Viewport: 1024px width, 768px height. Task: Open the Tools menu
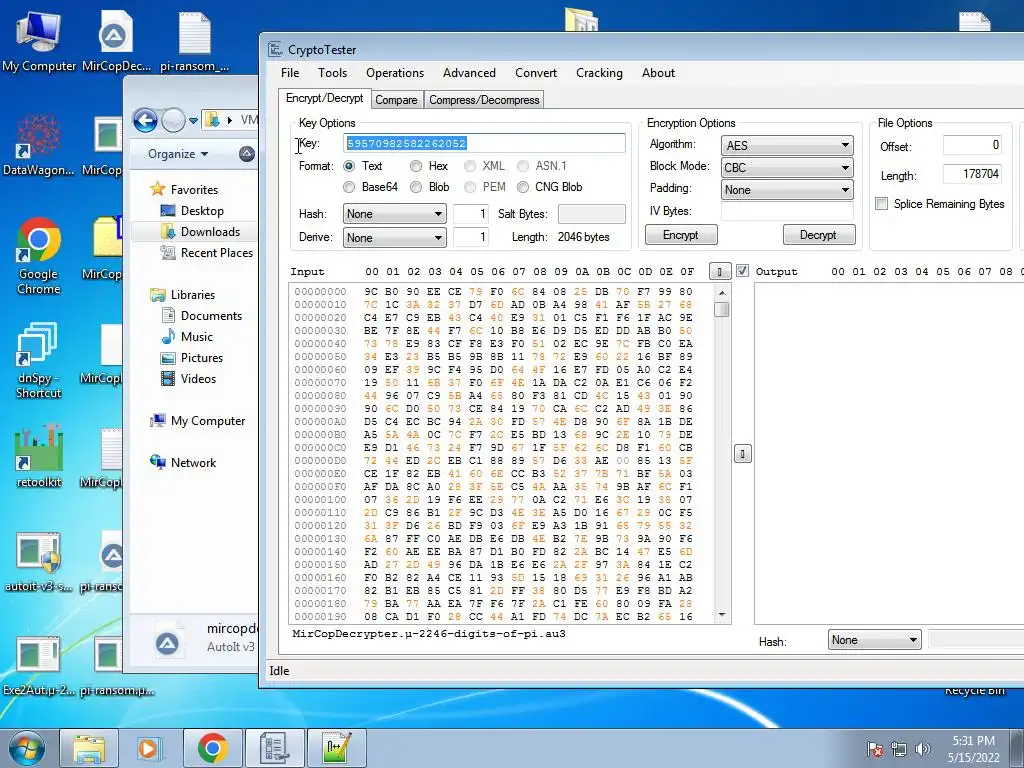tap(332, 72)
